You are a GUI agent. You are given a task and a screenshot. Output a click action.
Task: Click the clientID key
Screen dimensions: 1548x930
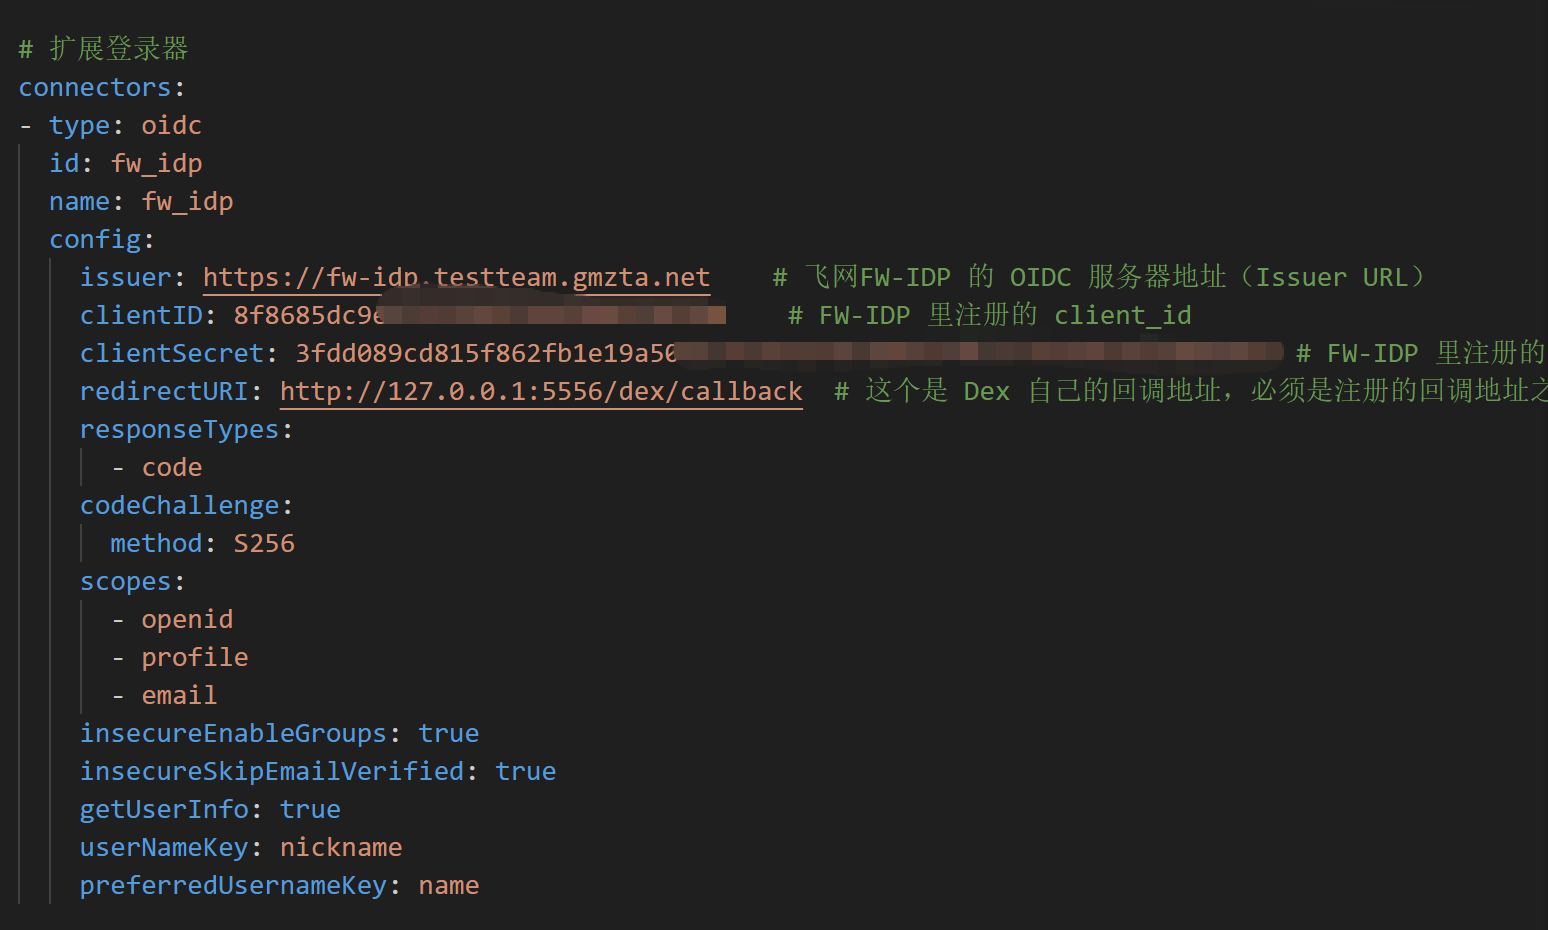click(141, 315)
